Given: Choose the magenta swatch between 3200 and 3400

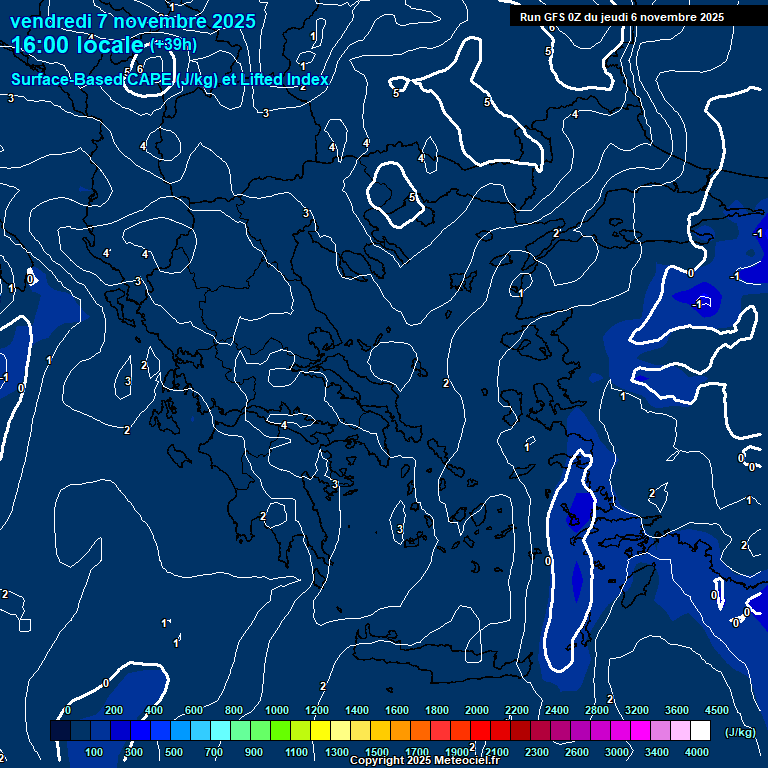Looking at the screenshot, I should (640, 730).
